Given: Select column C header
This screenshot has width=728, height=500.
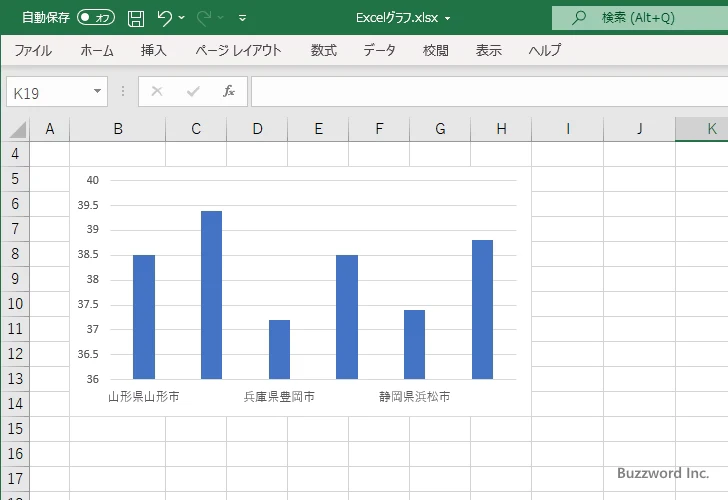Looking at the screenshot, I should [196, 129].
